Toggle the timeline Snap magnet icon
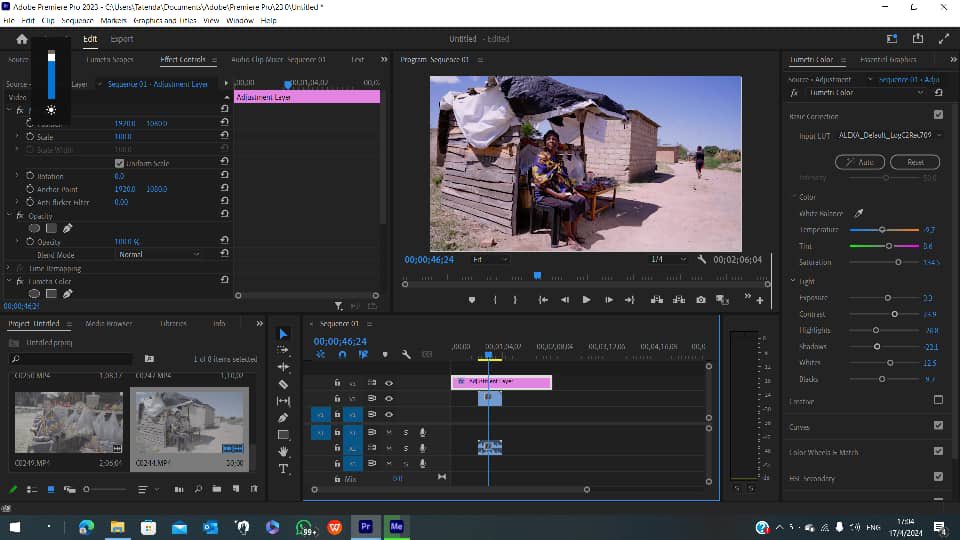960x540 pixels. (x=342, y=354)
